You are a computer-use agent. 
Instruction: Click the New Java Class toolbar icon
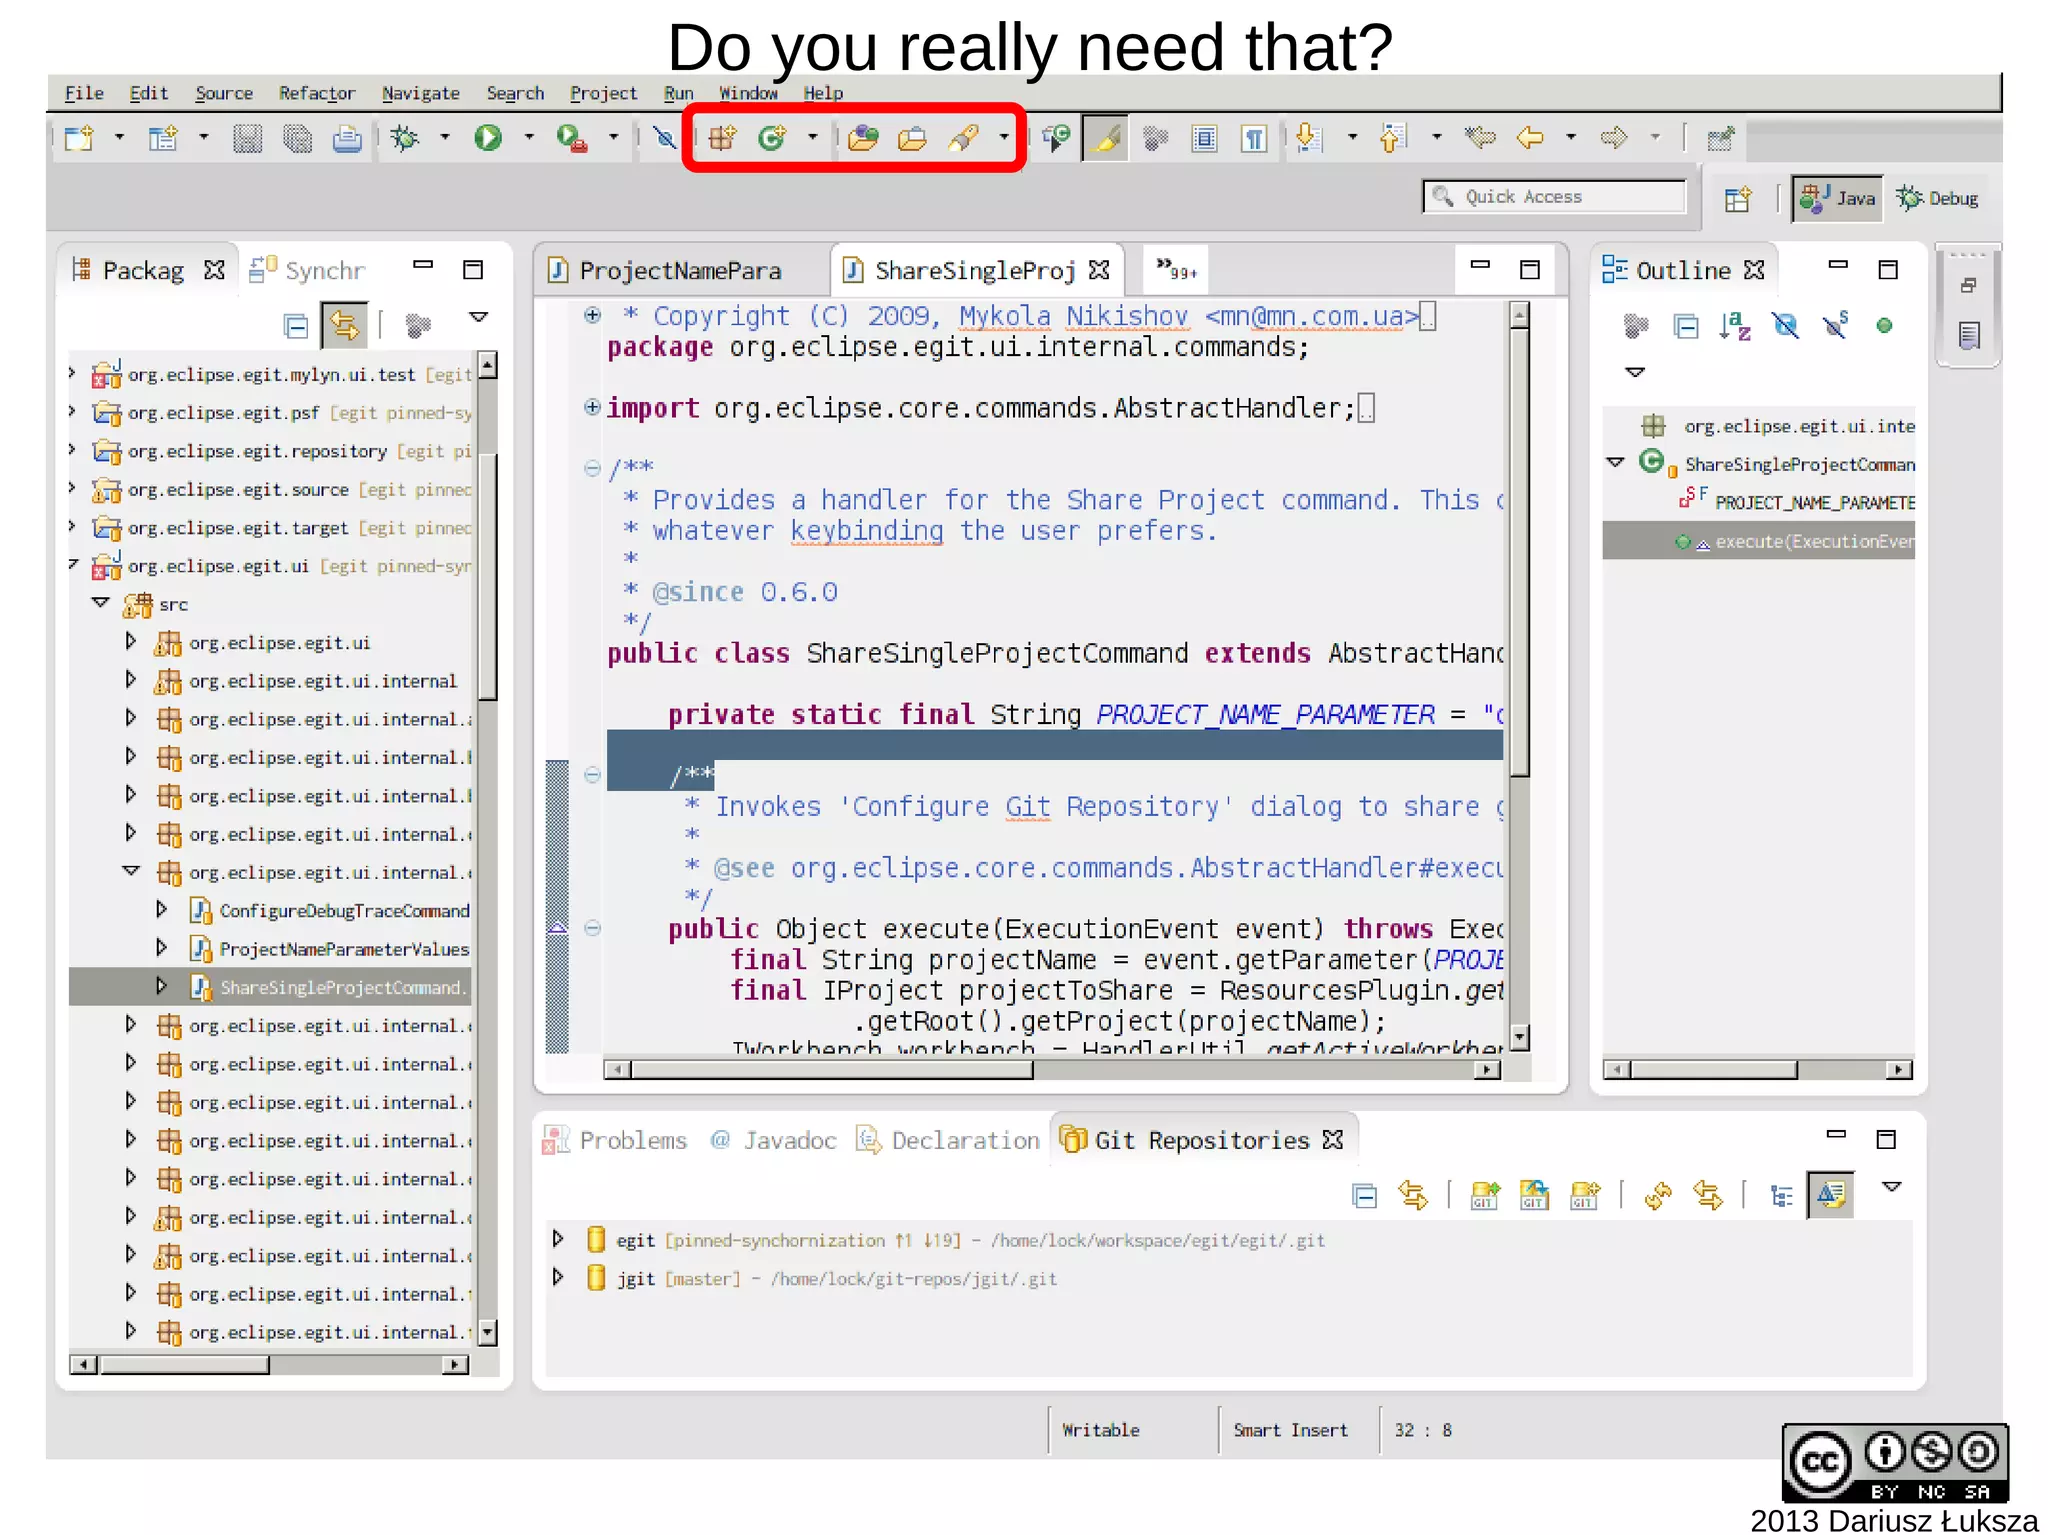(x=772, y=137)
